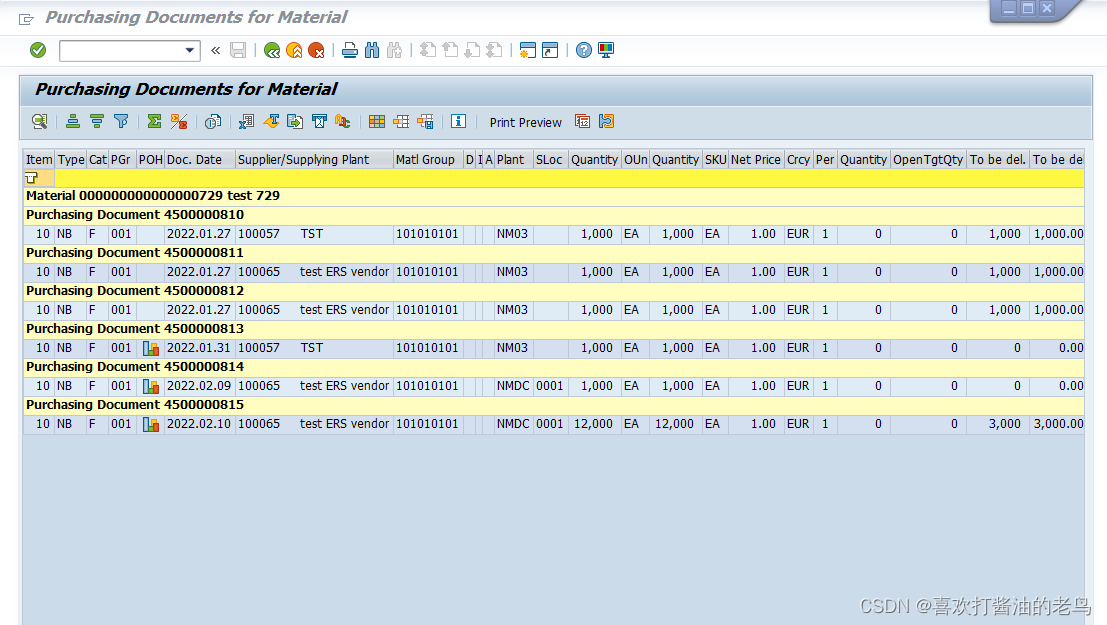Sort the list in descending order
1107x625 pixels.
click(96, 121)
